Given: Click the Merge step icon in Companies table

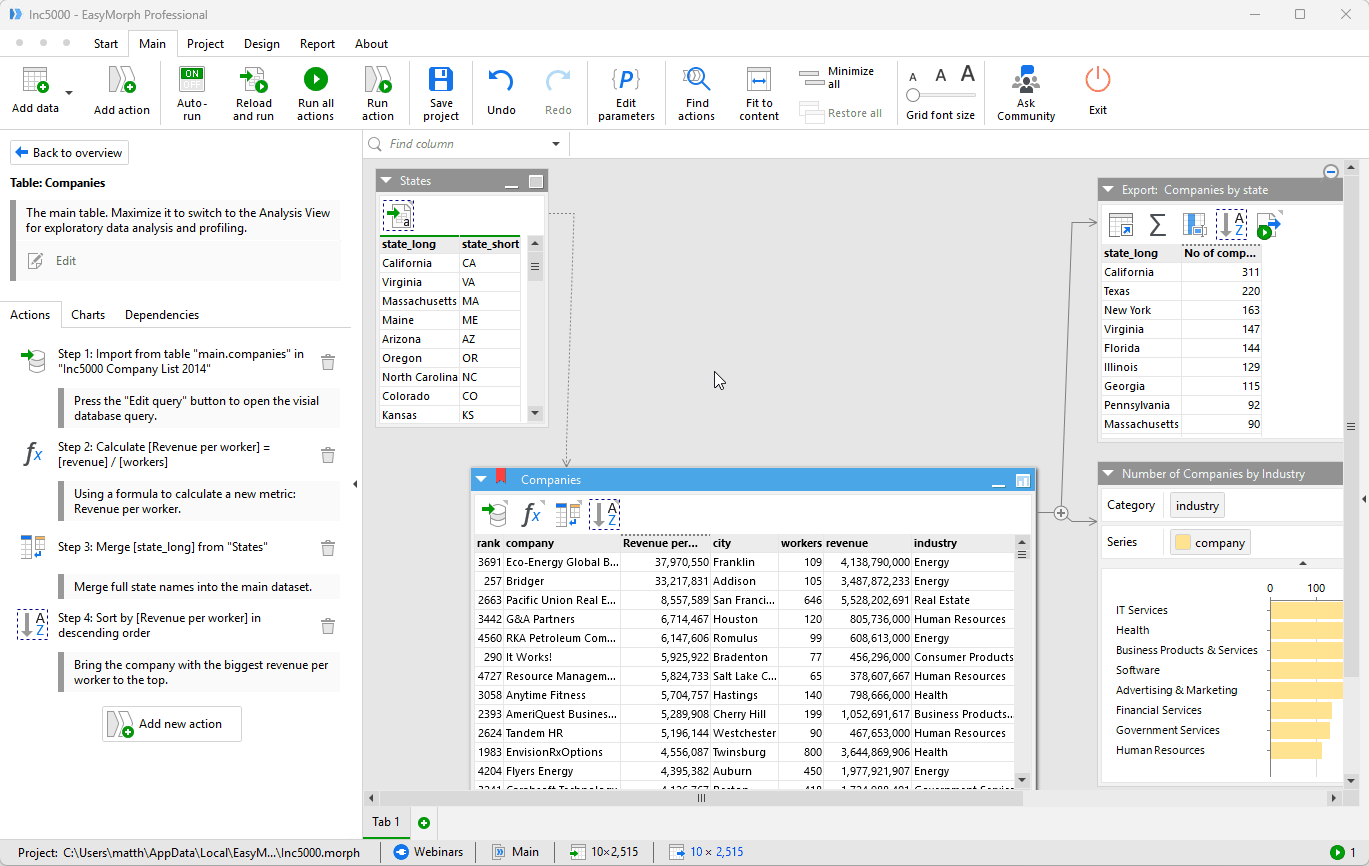Looking at the screenshot, I should pyautogui.click(x=567, y=513).
